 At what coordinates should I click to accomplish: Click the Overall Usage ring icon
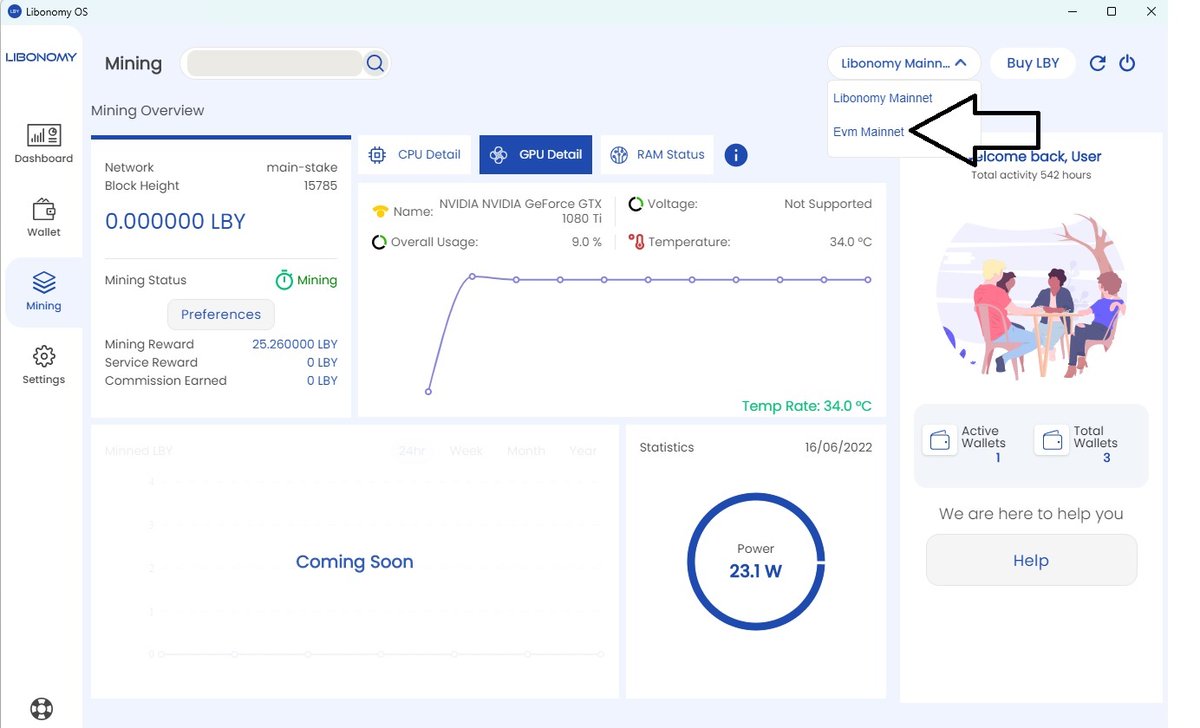(379, 242)
